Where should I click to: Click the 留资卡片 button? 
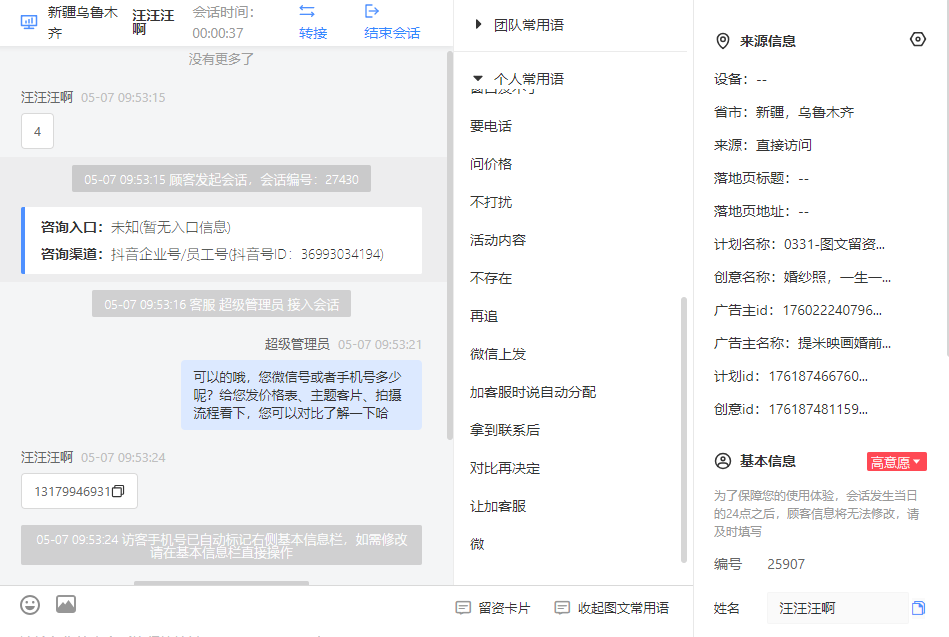point(493,608)
